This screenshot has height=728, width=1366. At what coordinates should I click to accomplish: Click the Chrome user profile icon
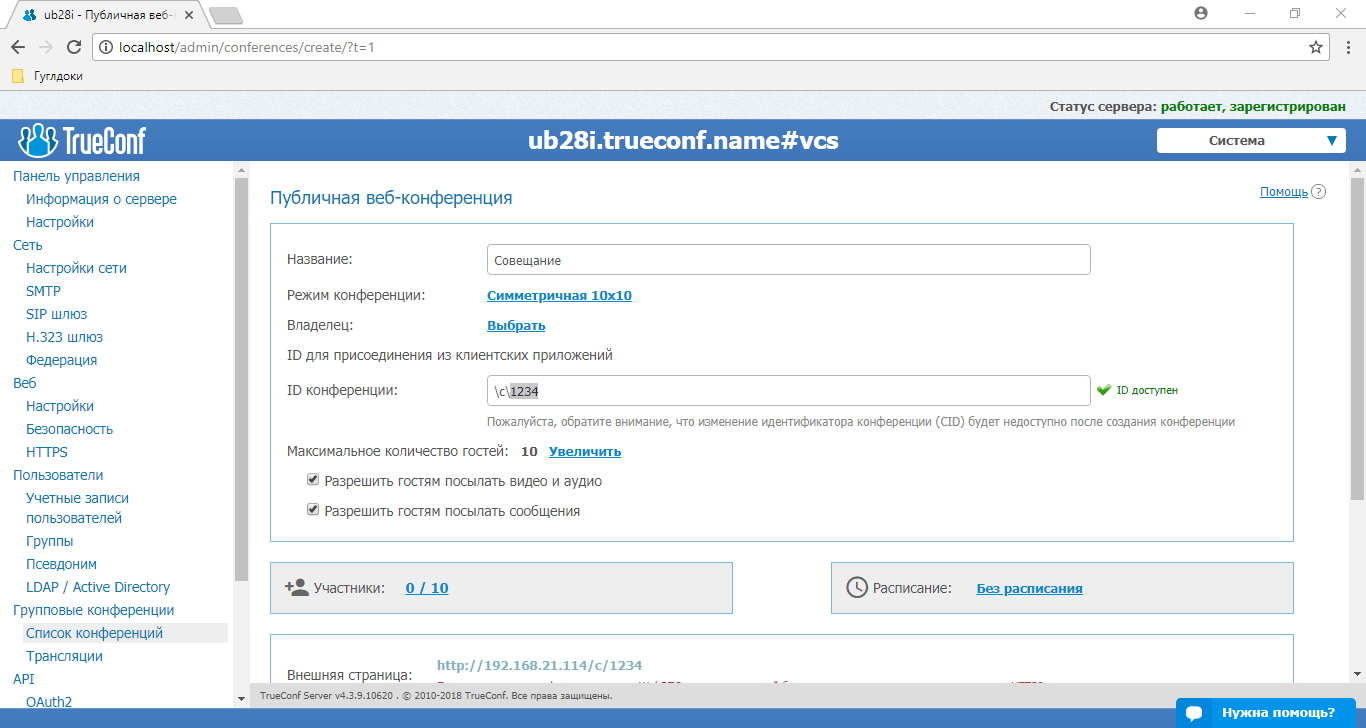(x=1201, y=13)
